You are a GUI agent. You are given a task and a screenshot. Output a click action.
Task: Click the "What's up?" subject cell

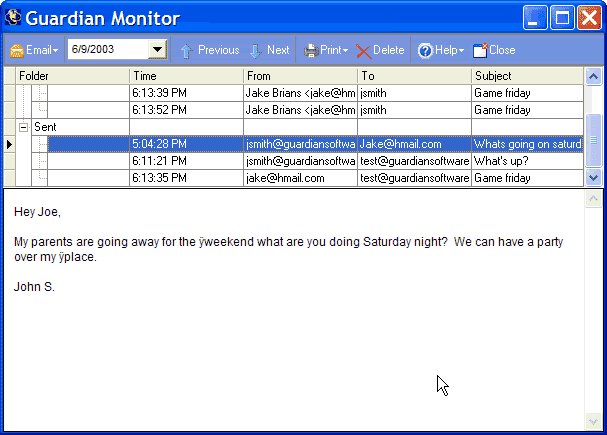pos(527,161)
